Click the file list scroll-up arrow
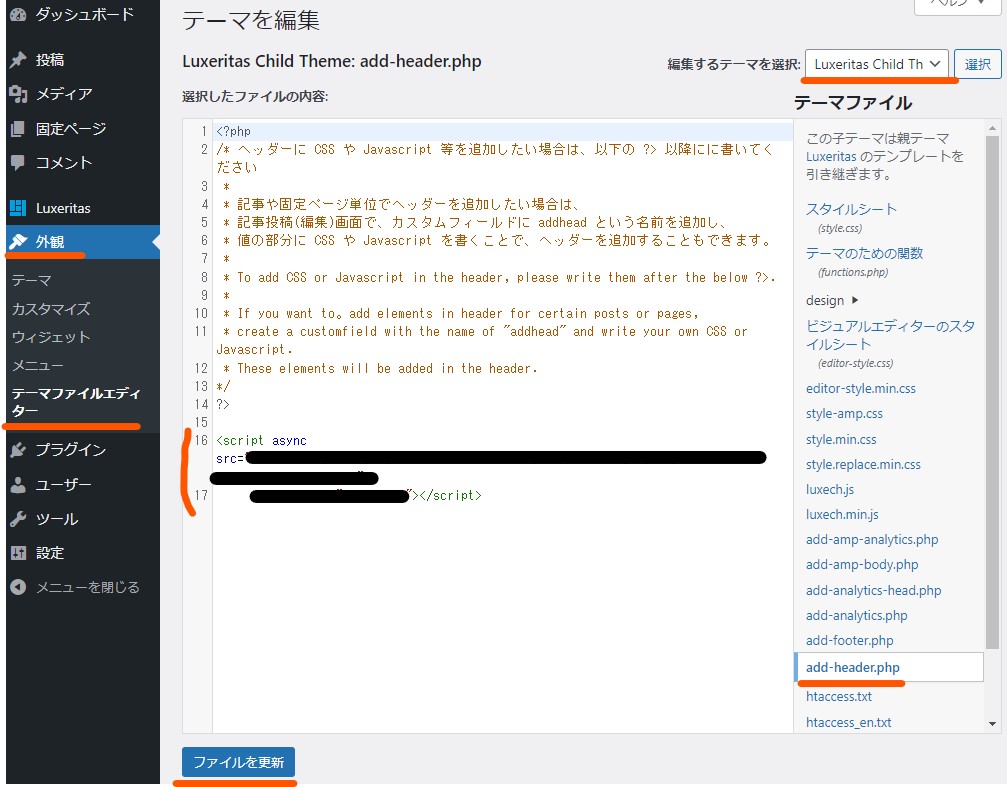This screenshot has width=1007, height=787. (x=992, y=128)
